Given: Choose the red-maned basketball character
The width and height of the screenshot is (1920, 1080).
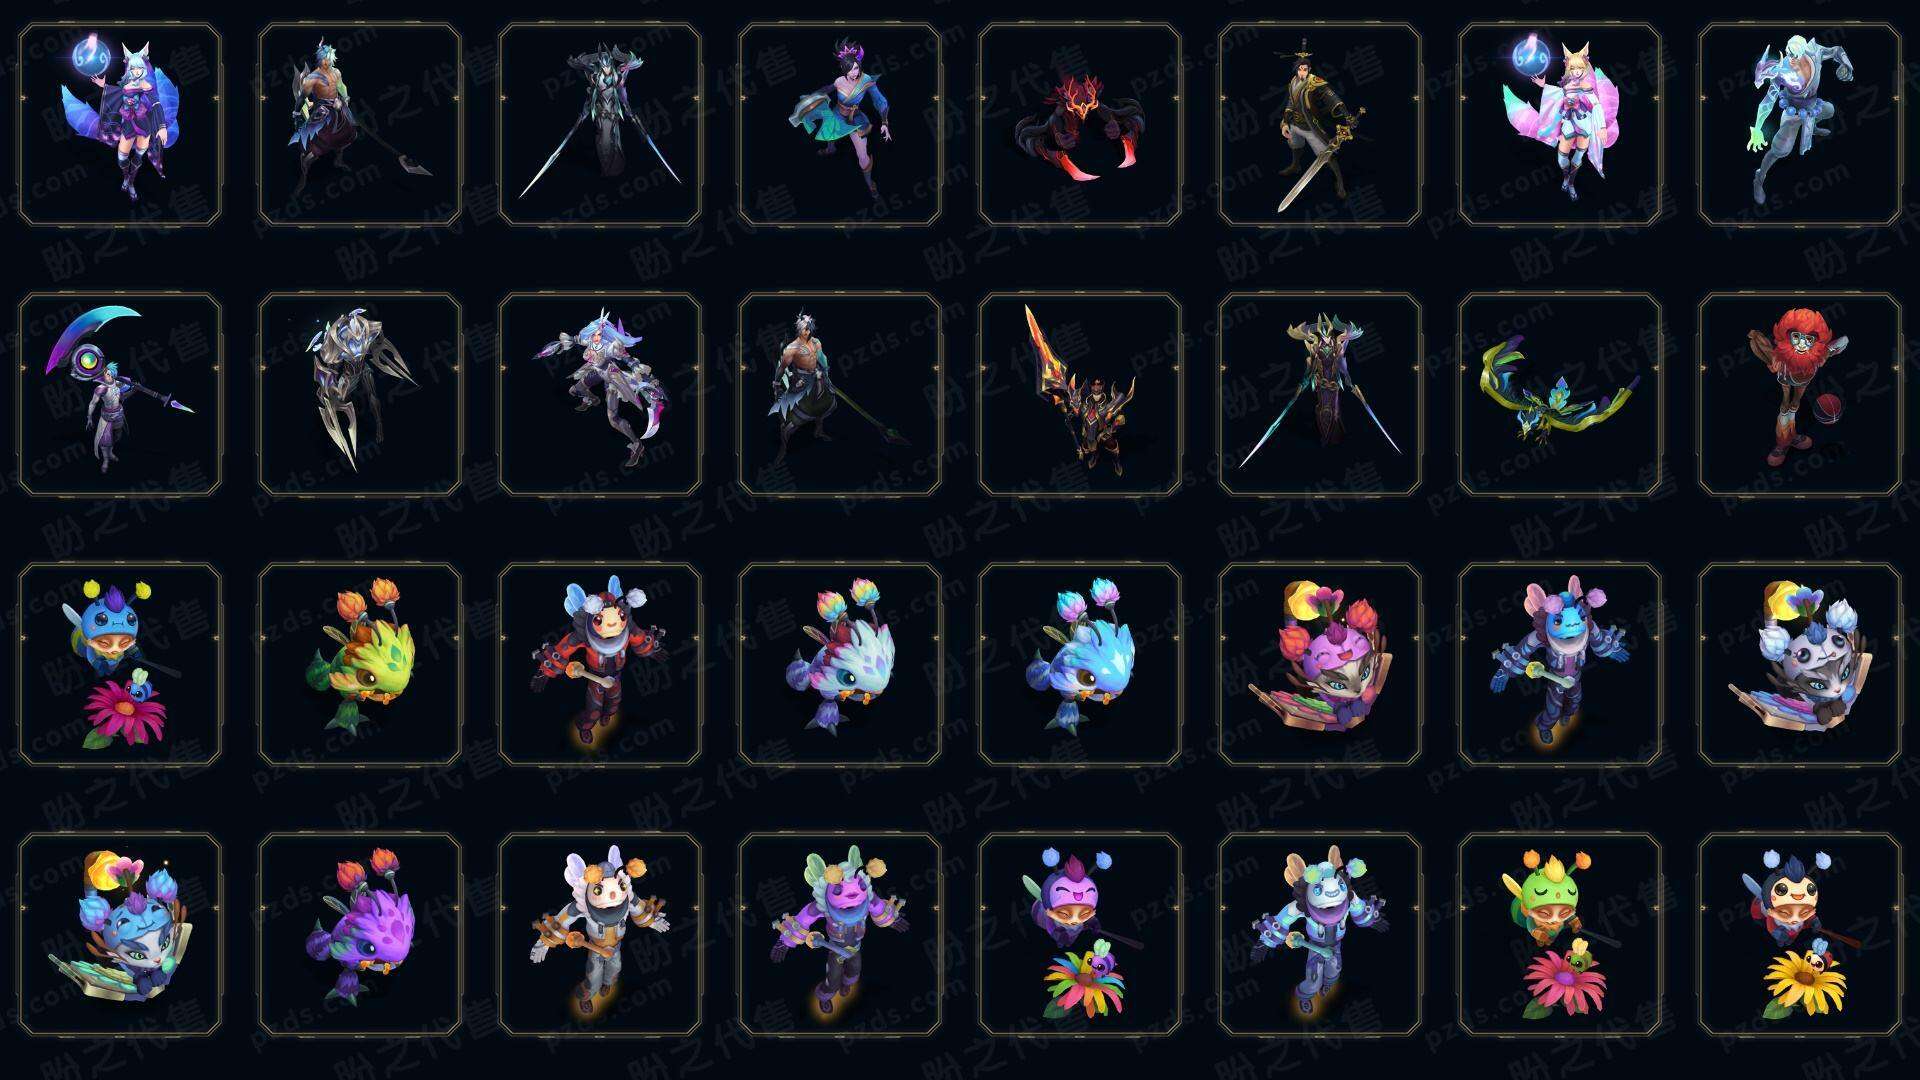Looking at the screenshot, I should point(1800,394).
